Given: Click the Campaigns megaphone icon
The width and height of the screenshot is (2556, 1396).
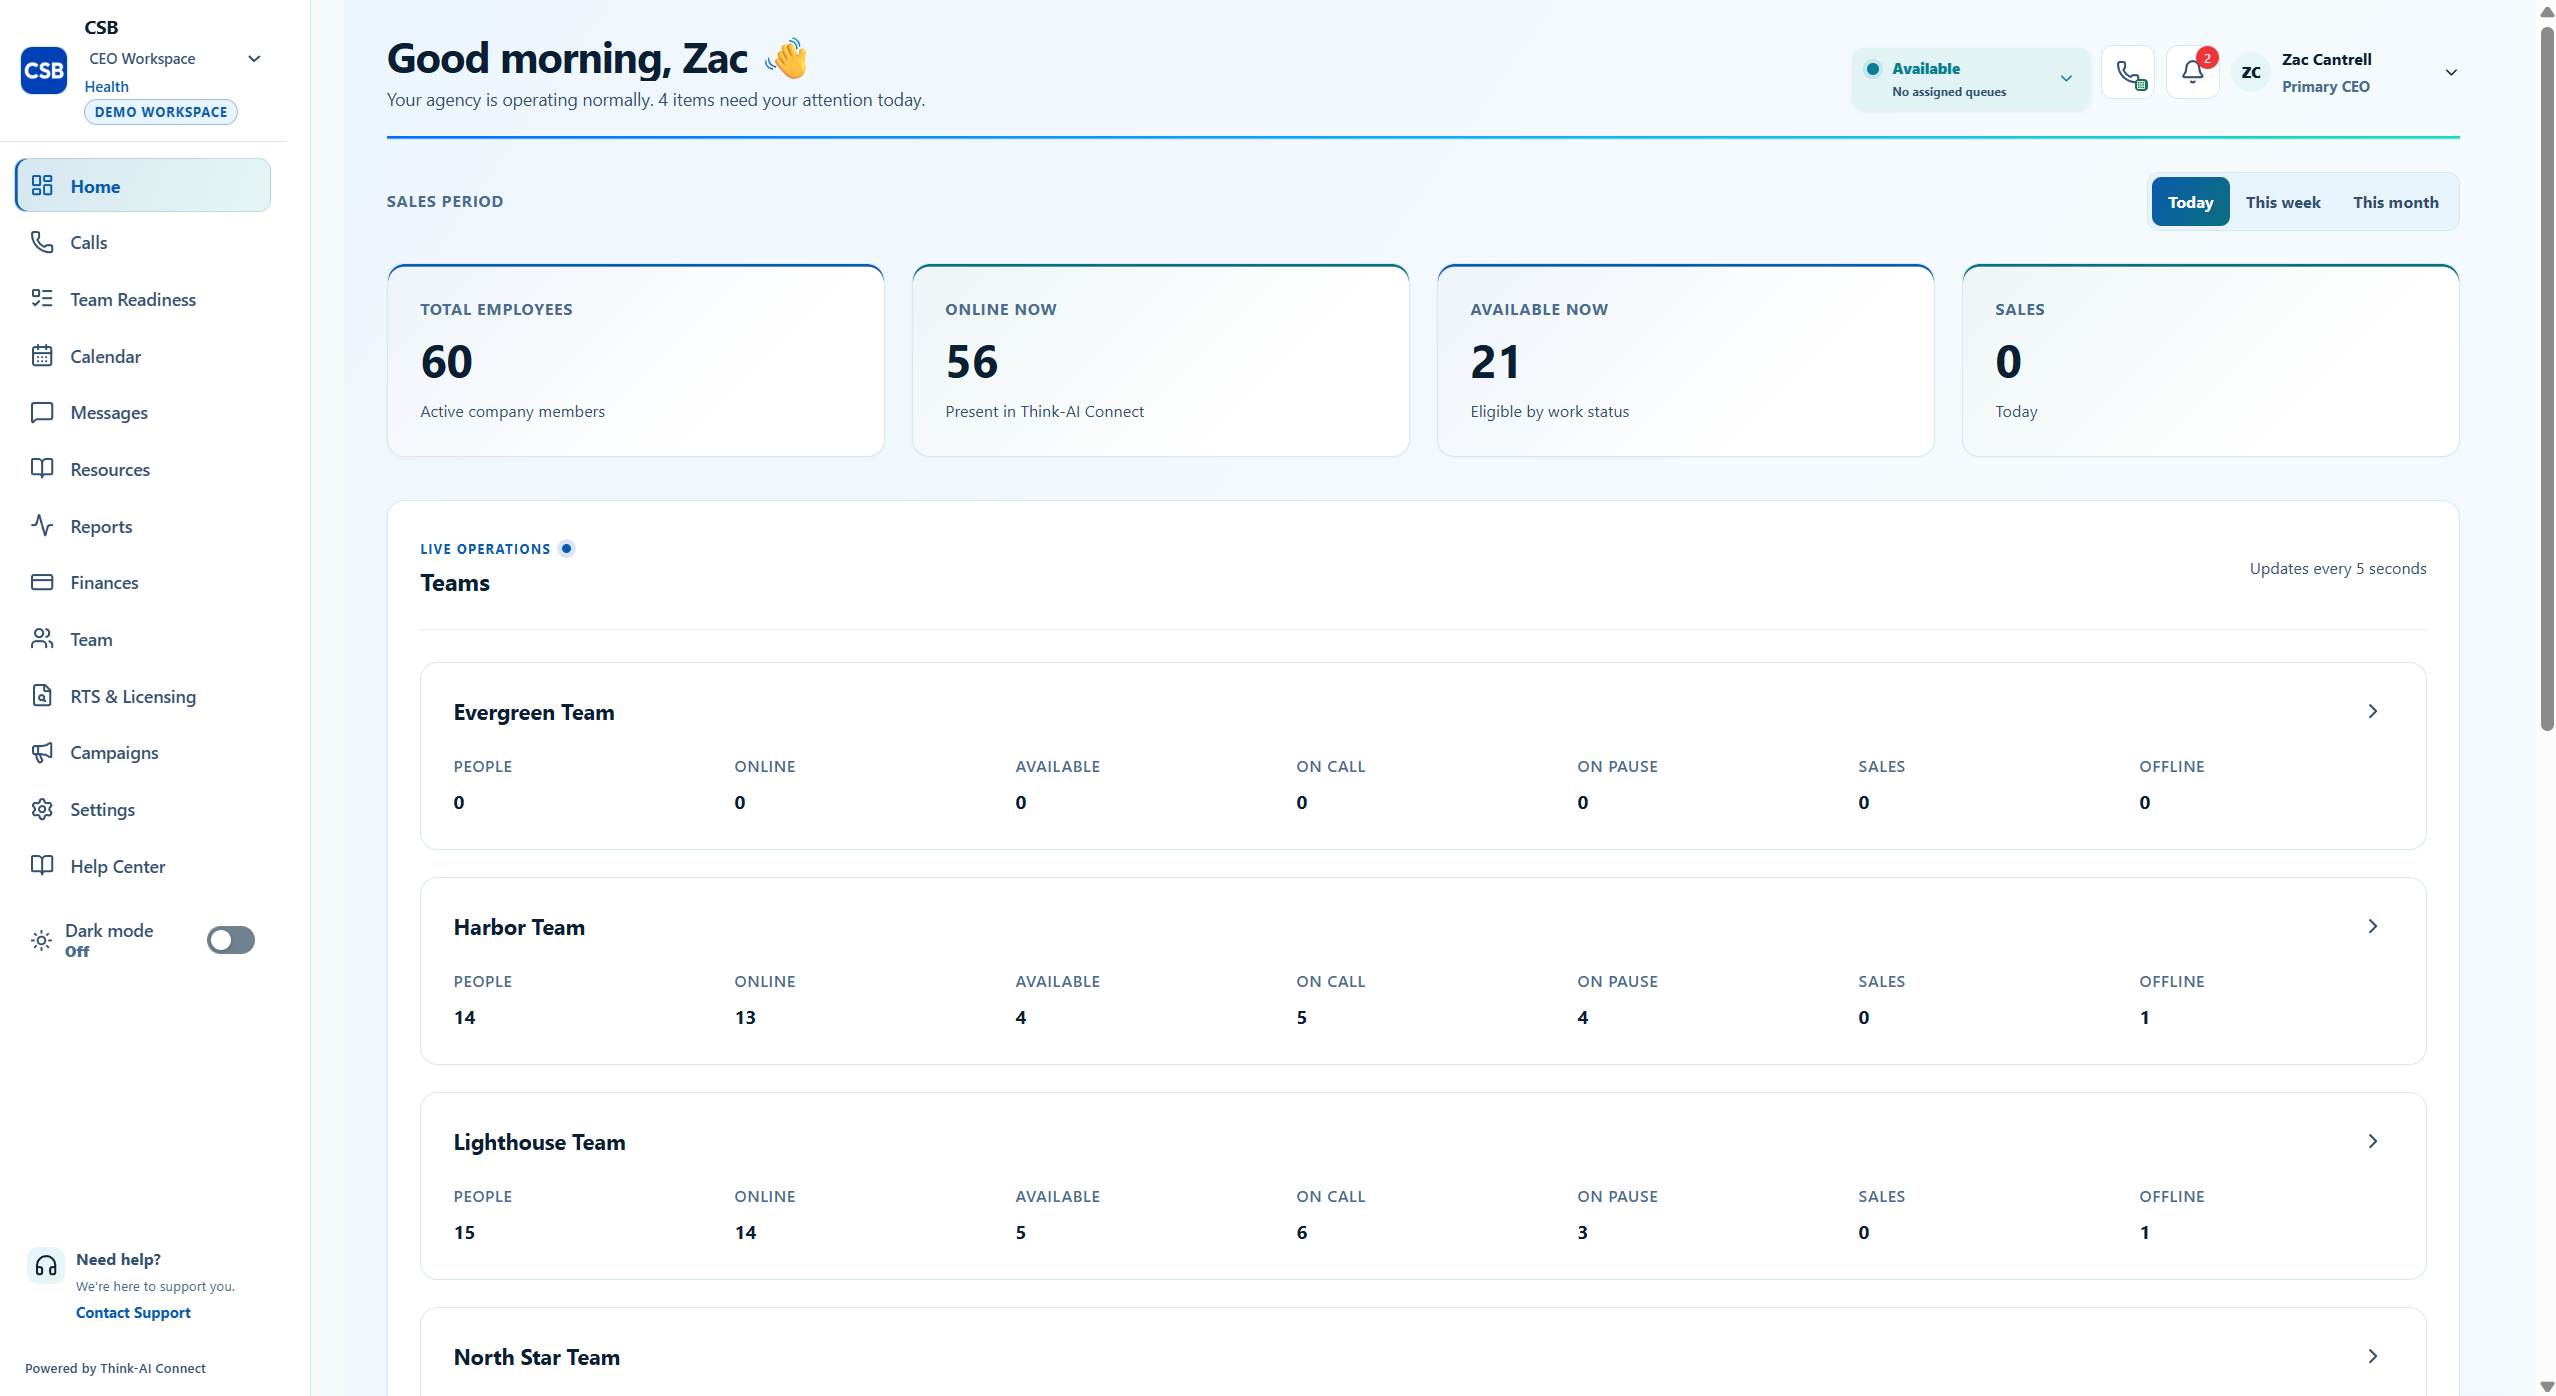Looking at the screenshot, I should 42,752.
